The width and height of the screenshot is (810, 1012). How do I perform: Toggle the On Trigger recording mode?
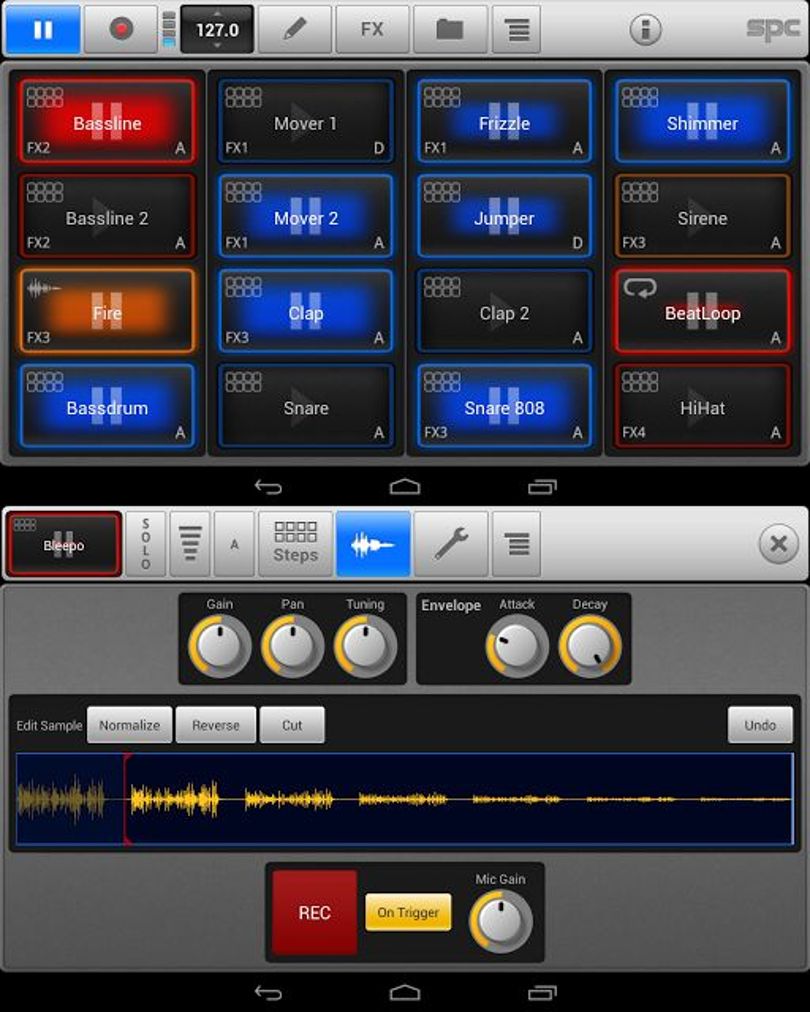point(408,912)
